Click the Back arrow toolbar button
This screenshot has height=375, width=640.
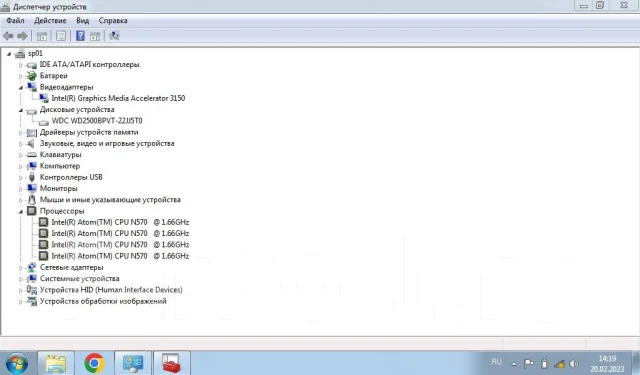point(8,36)
